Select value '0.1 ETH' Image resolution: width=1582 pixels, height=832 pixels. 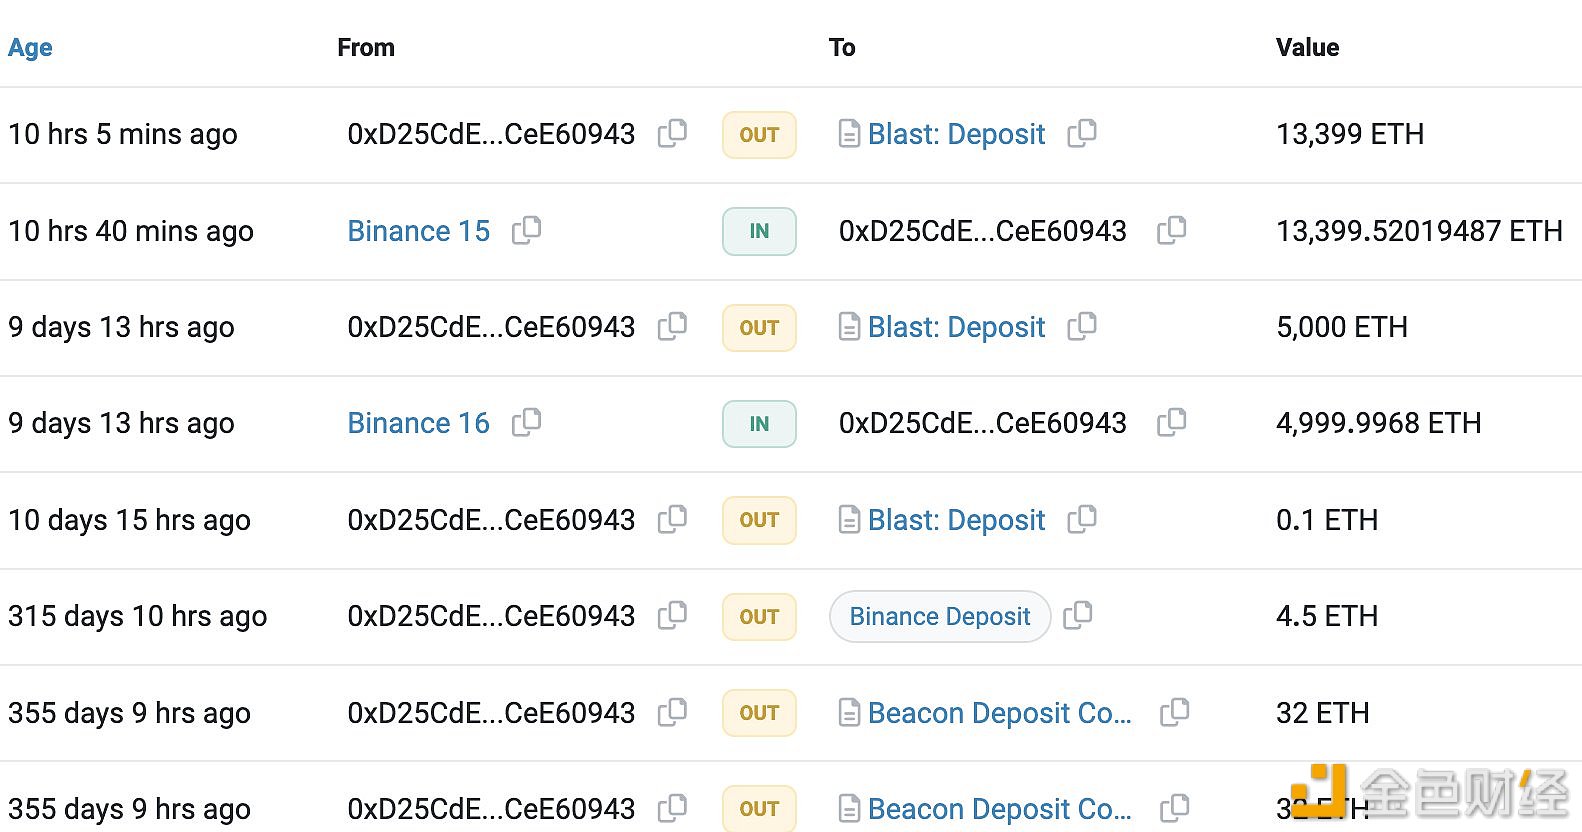[1327, 520]
